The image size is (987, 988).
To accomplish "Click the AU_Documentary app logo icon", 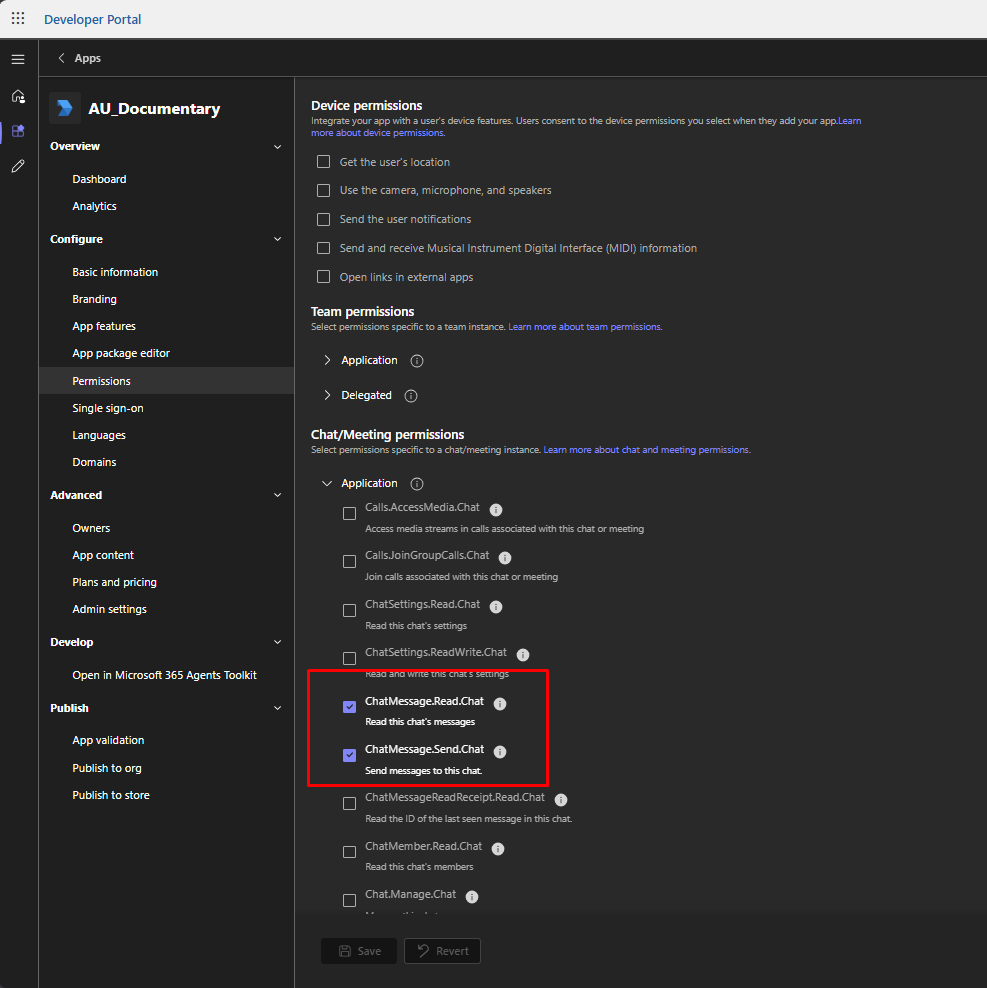I will point(65,108).
